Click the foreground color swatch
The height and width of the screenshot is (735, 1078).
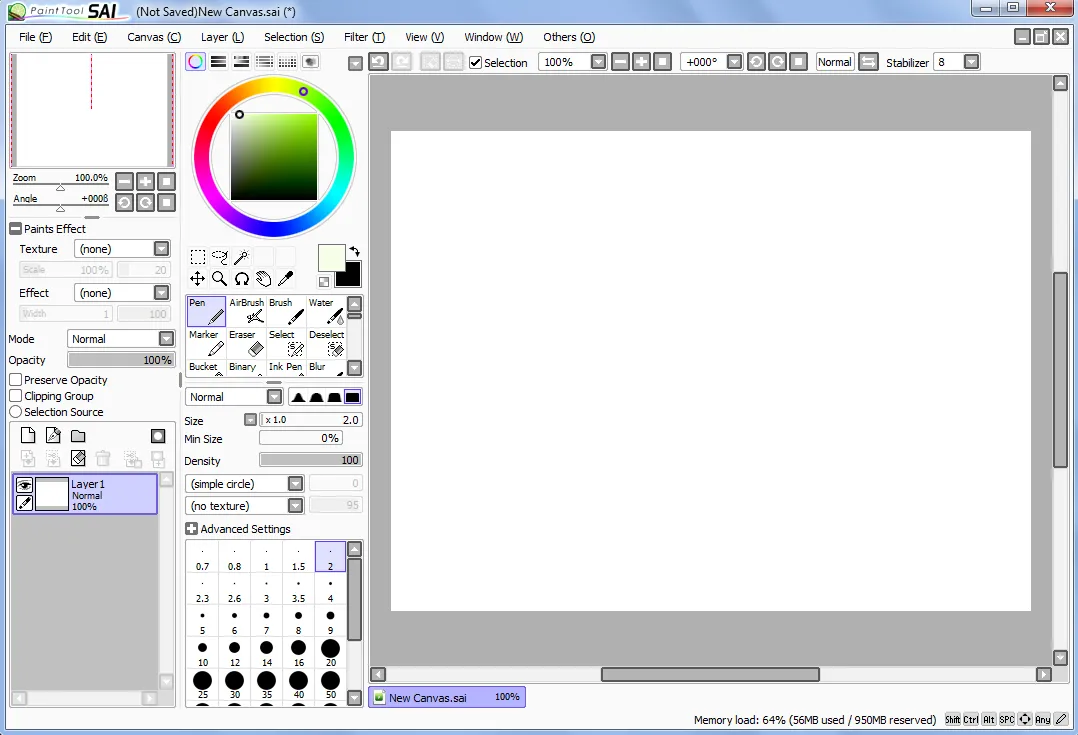pyautogui.click(x=331, y=259)
